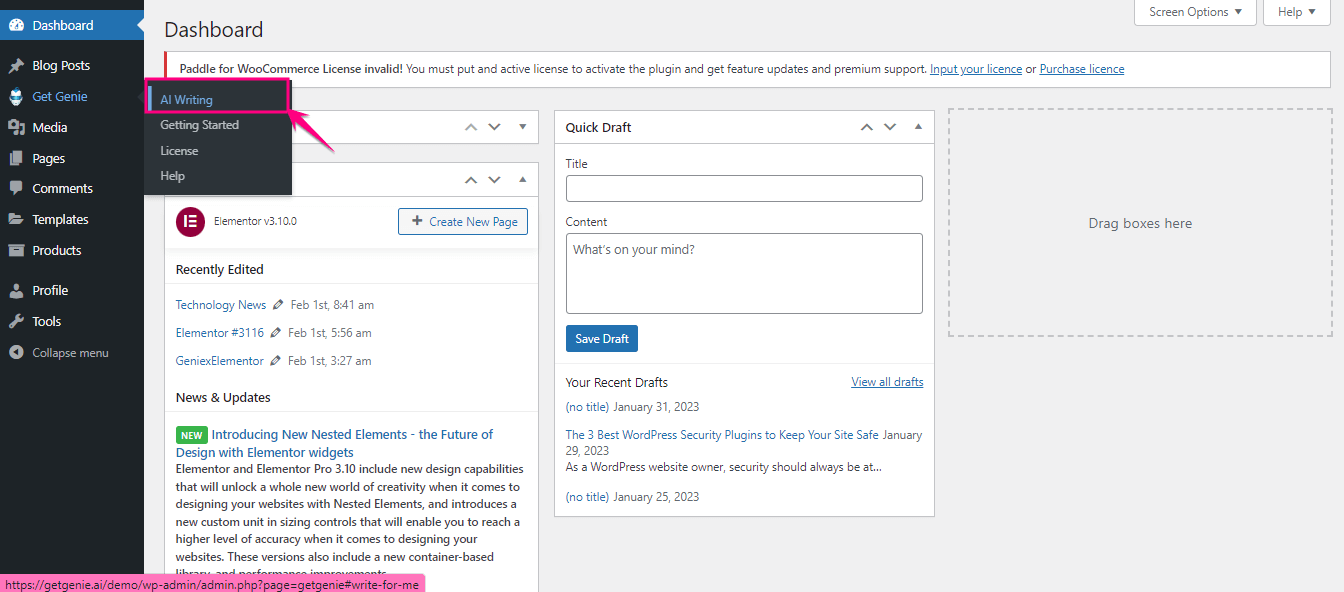Move the first collapsed widget up
This screenshot has height=592, width=1344.
(471, 127)
